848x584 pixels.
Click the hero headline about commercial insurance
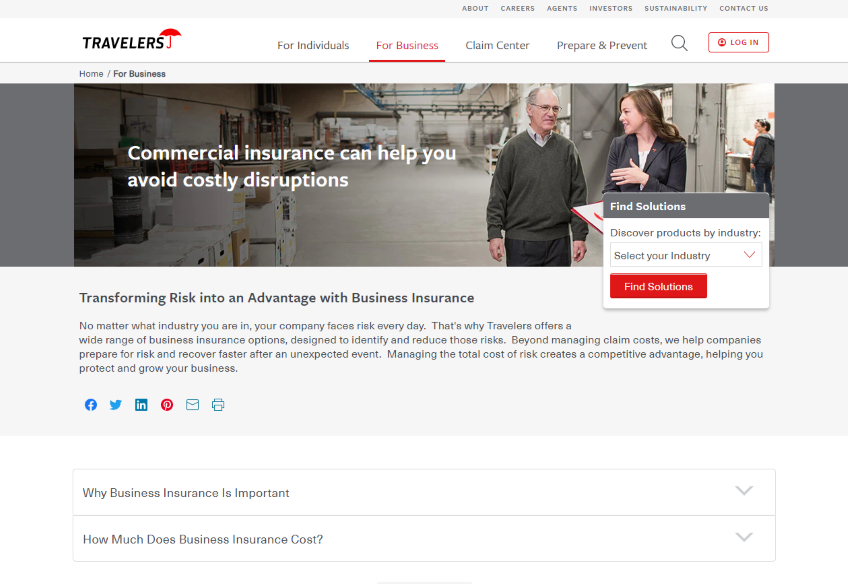pyautogui.click(x=292, y=166)
